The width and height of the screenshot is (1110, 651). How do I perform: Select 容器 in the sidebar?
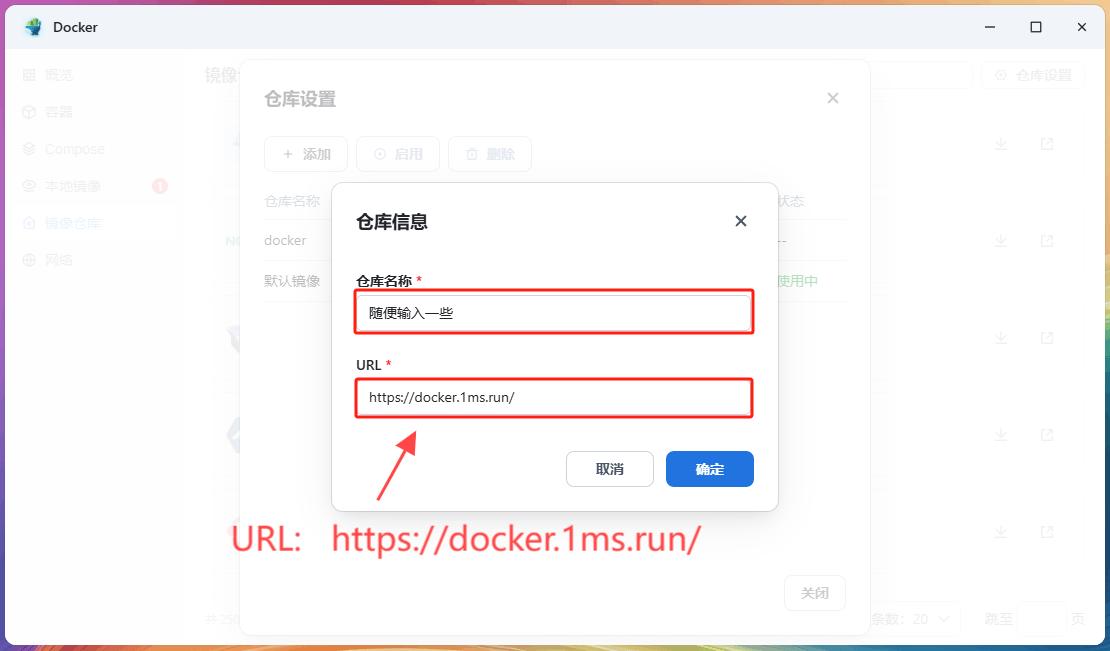pyautogui.click(x=58, y=112)
